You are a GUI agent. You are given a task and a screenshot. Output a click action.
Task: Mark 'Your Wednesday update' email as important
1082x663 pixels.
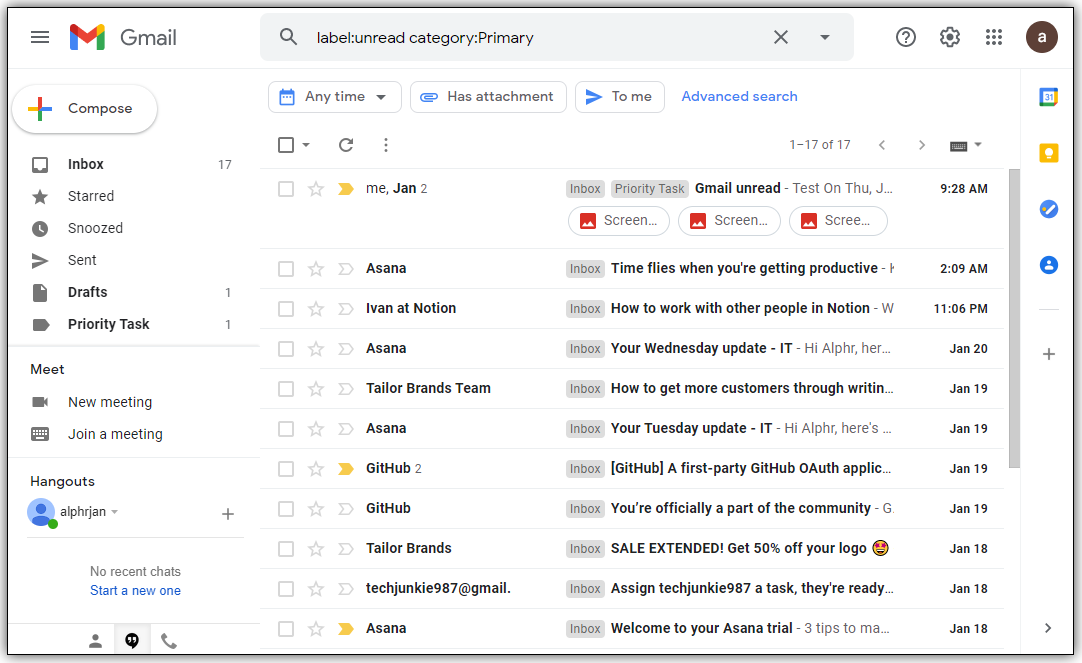point(346,349)
